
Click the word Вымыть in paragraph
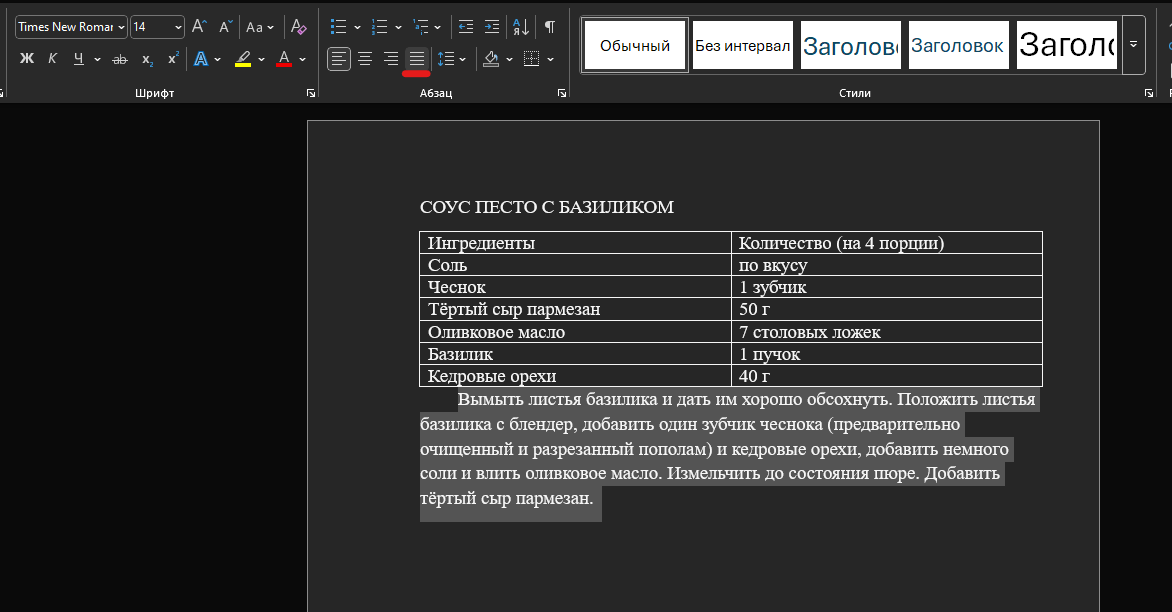click(x=492, y=399)
